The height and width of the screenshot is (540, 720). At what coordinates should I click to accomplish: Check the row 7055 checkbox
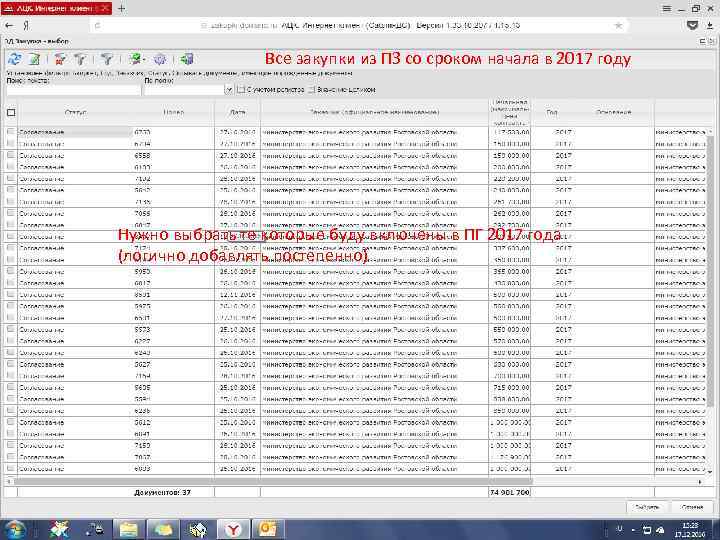(11, 213)
